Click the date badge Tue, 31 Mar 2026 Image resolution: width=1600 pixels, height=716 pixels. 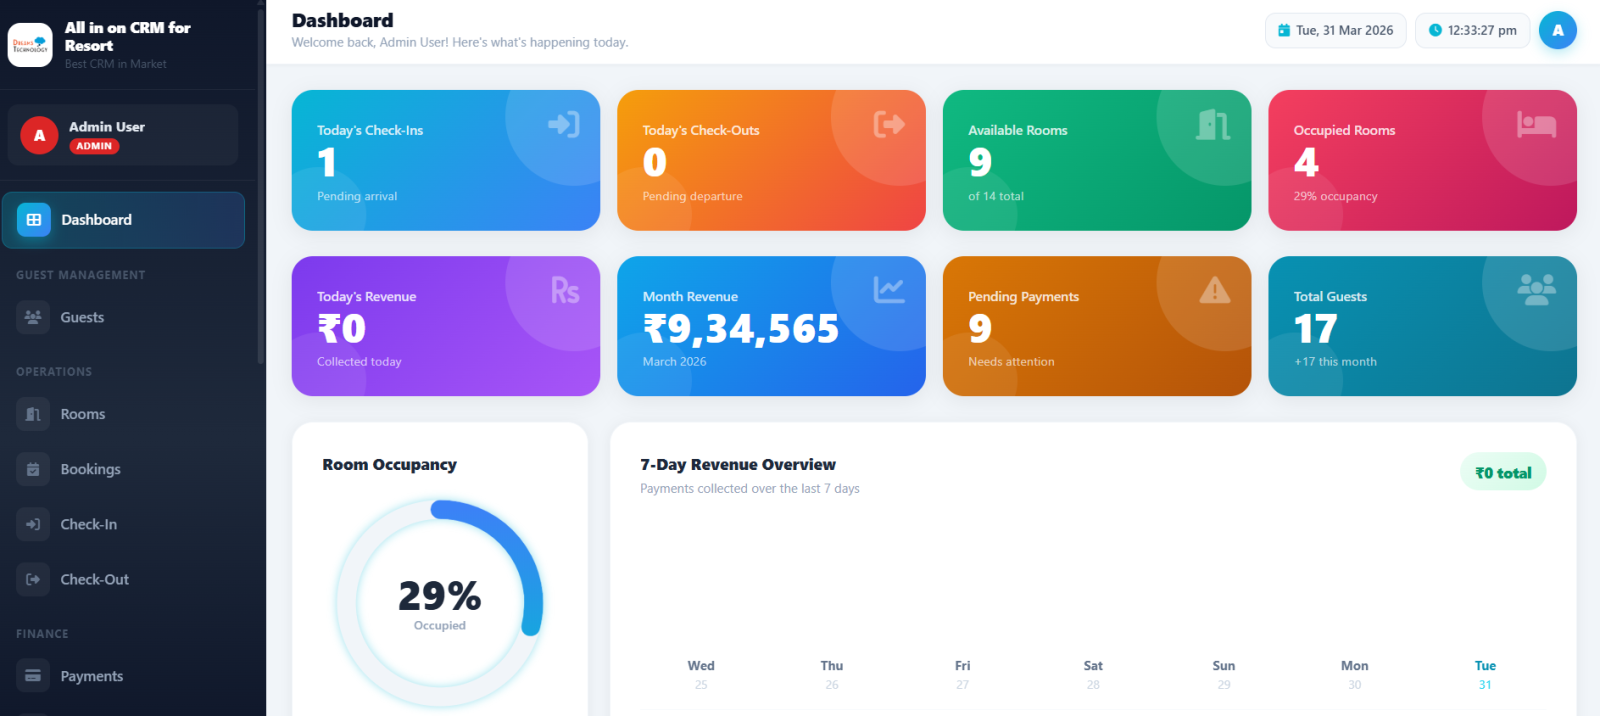pos(1335,30)
